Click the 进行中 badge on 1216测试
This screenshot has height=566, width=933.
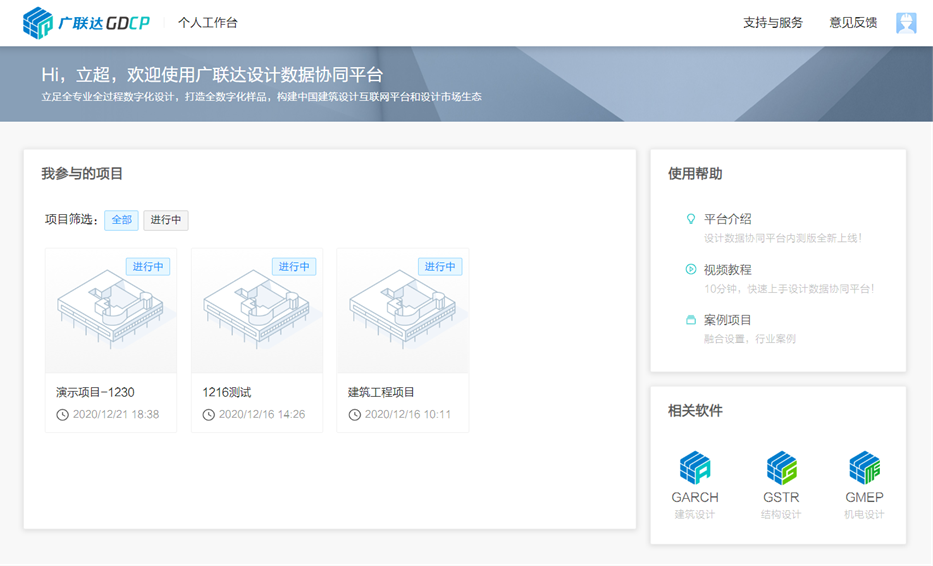click(x=294, y=267)
